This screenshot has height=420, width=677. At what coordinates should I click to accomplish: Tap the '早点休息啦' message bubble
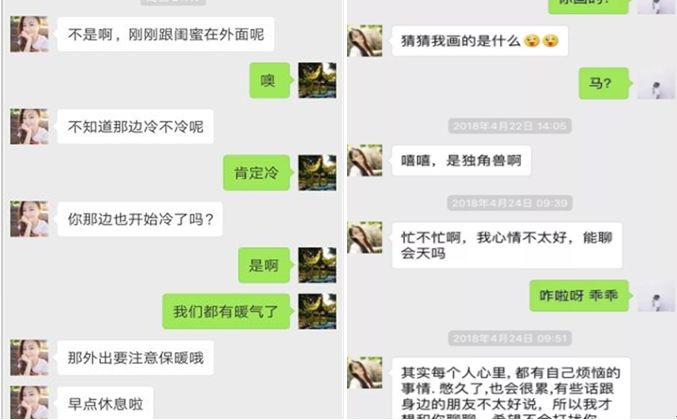pos(105,403)
